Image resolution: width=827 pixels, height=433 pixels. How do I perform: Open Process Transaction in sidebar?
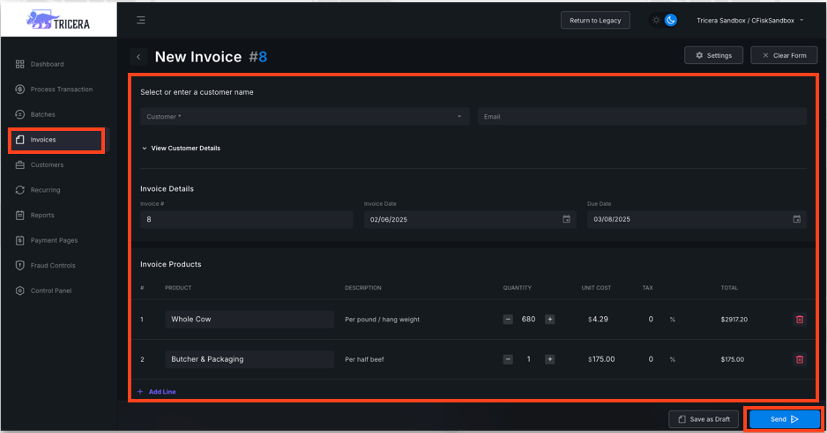point(61,89)
